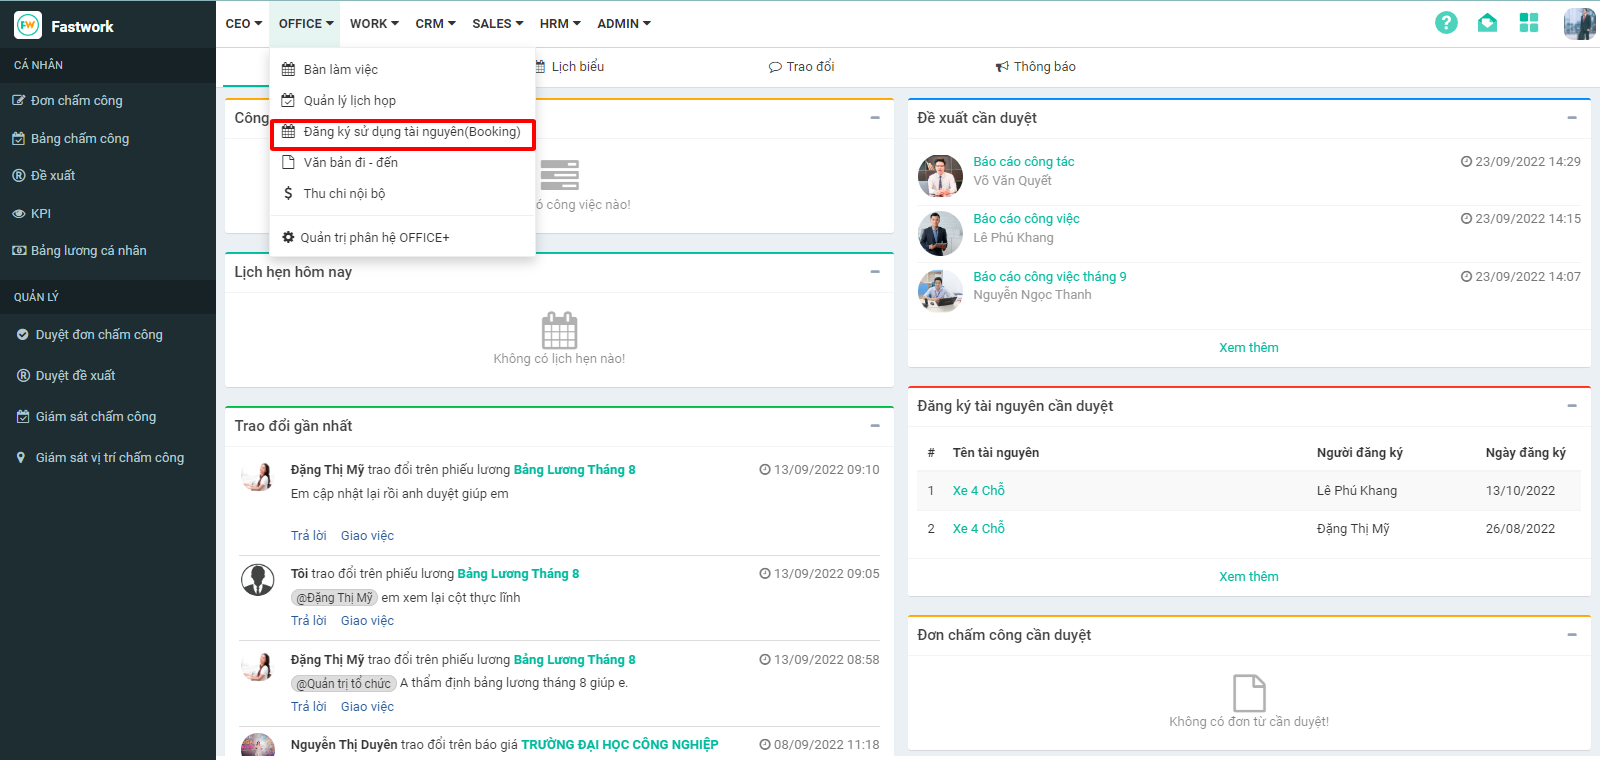Screen dimensions: 1600x760
Task: Open the mail envelope icon in header
Action: 1487,23
